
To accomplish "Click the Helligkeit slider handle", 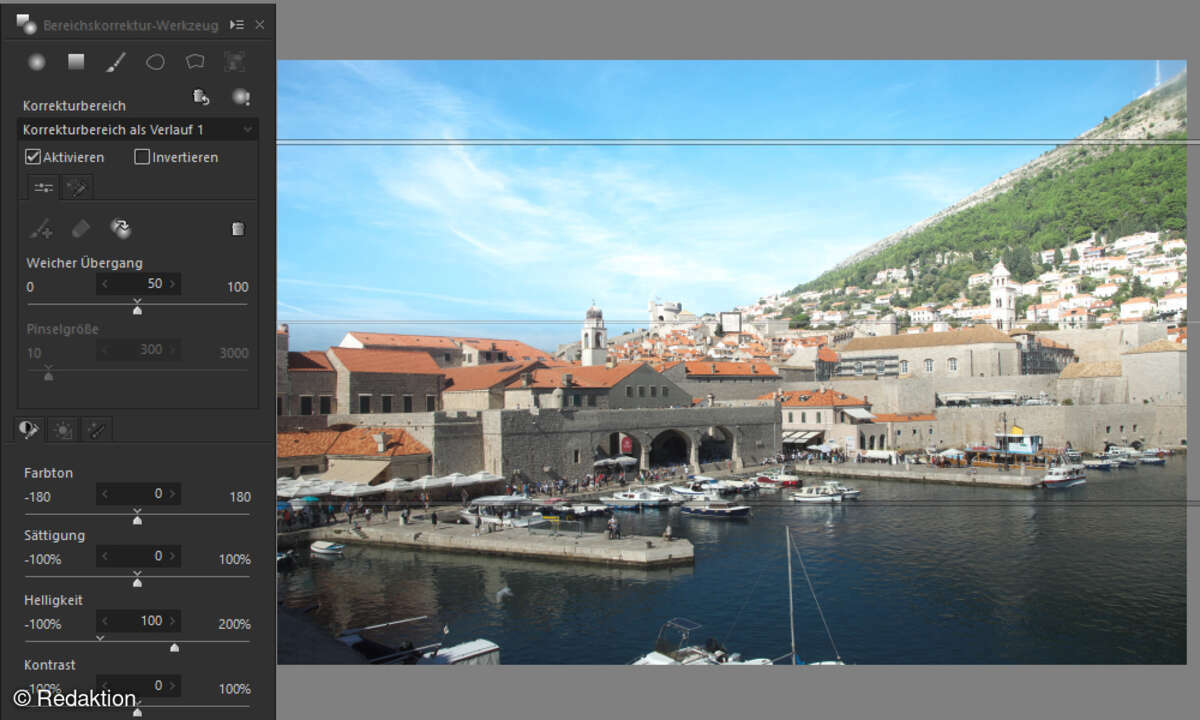I will pos(174,646).
